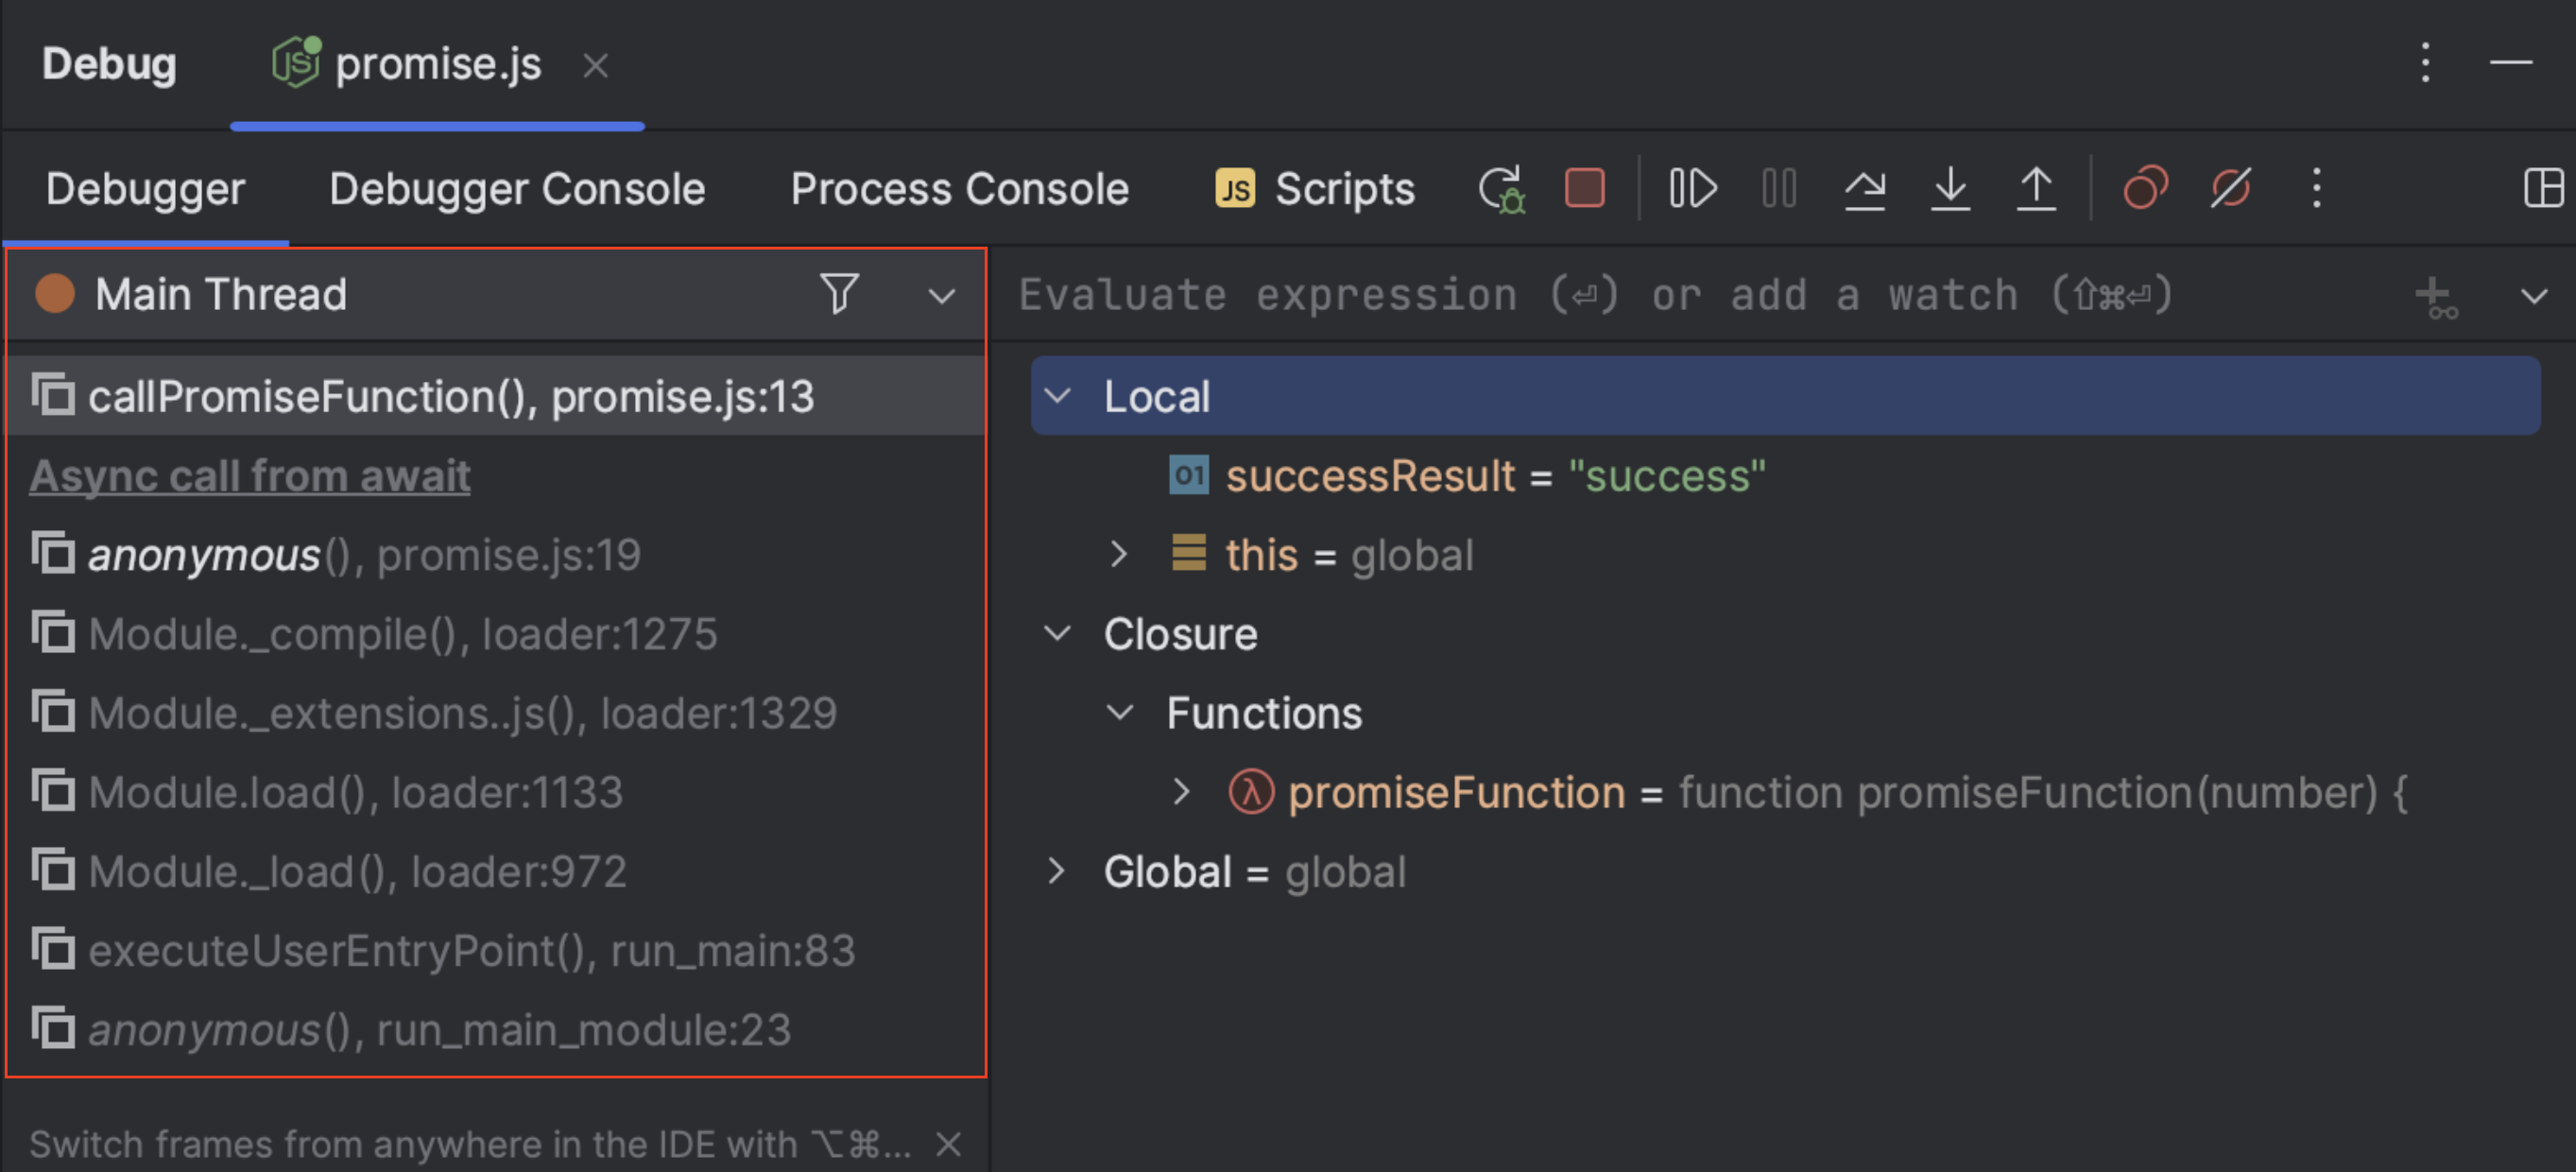This screenshot has height=1172, width=2576.
Task: Click frame icon of callPromiseFunction() row
Action: pos(53,393)
